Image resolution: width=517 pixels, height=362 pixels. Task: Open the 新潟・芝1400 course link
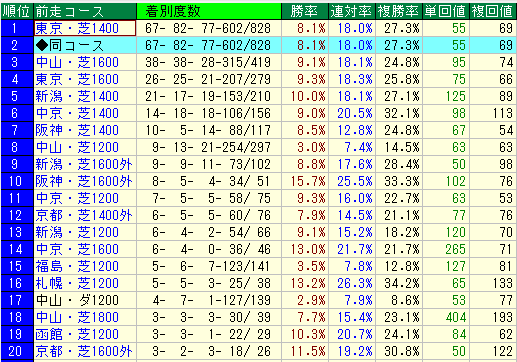(x=77, y=96)
